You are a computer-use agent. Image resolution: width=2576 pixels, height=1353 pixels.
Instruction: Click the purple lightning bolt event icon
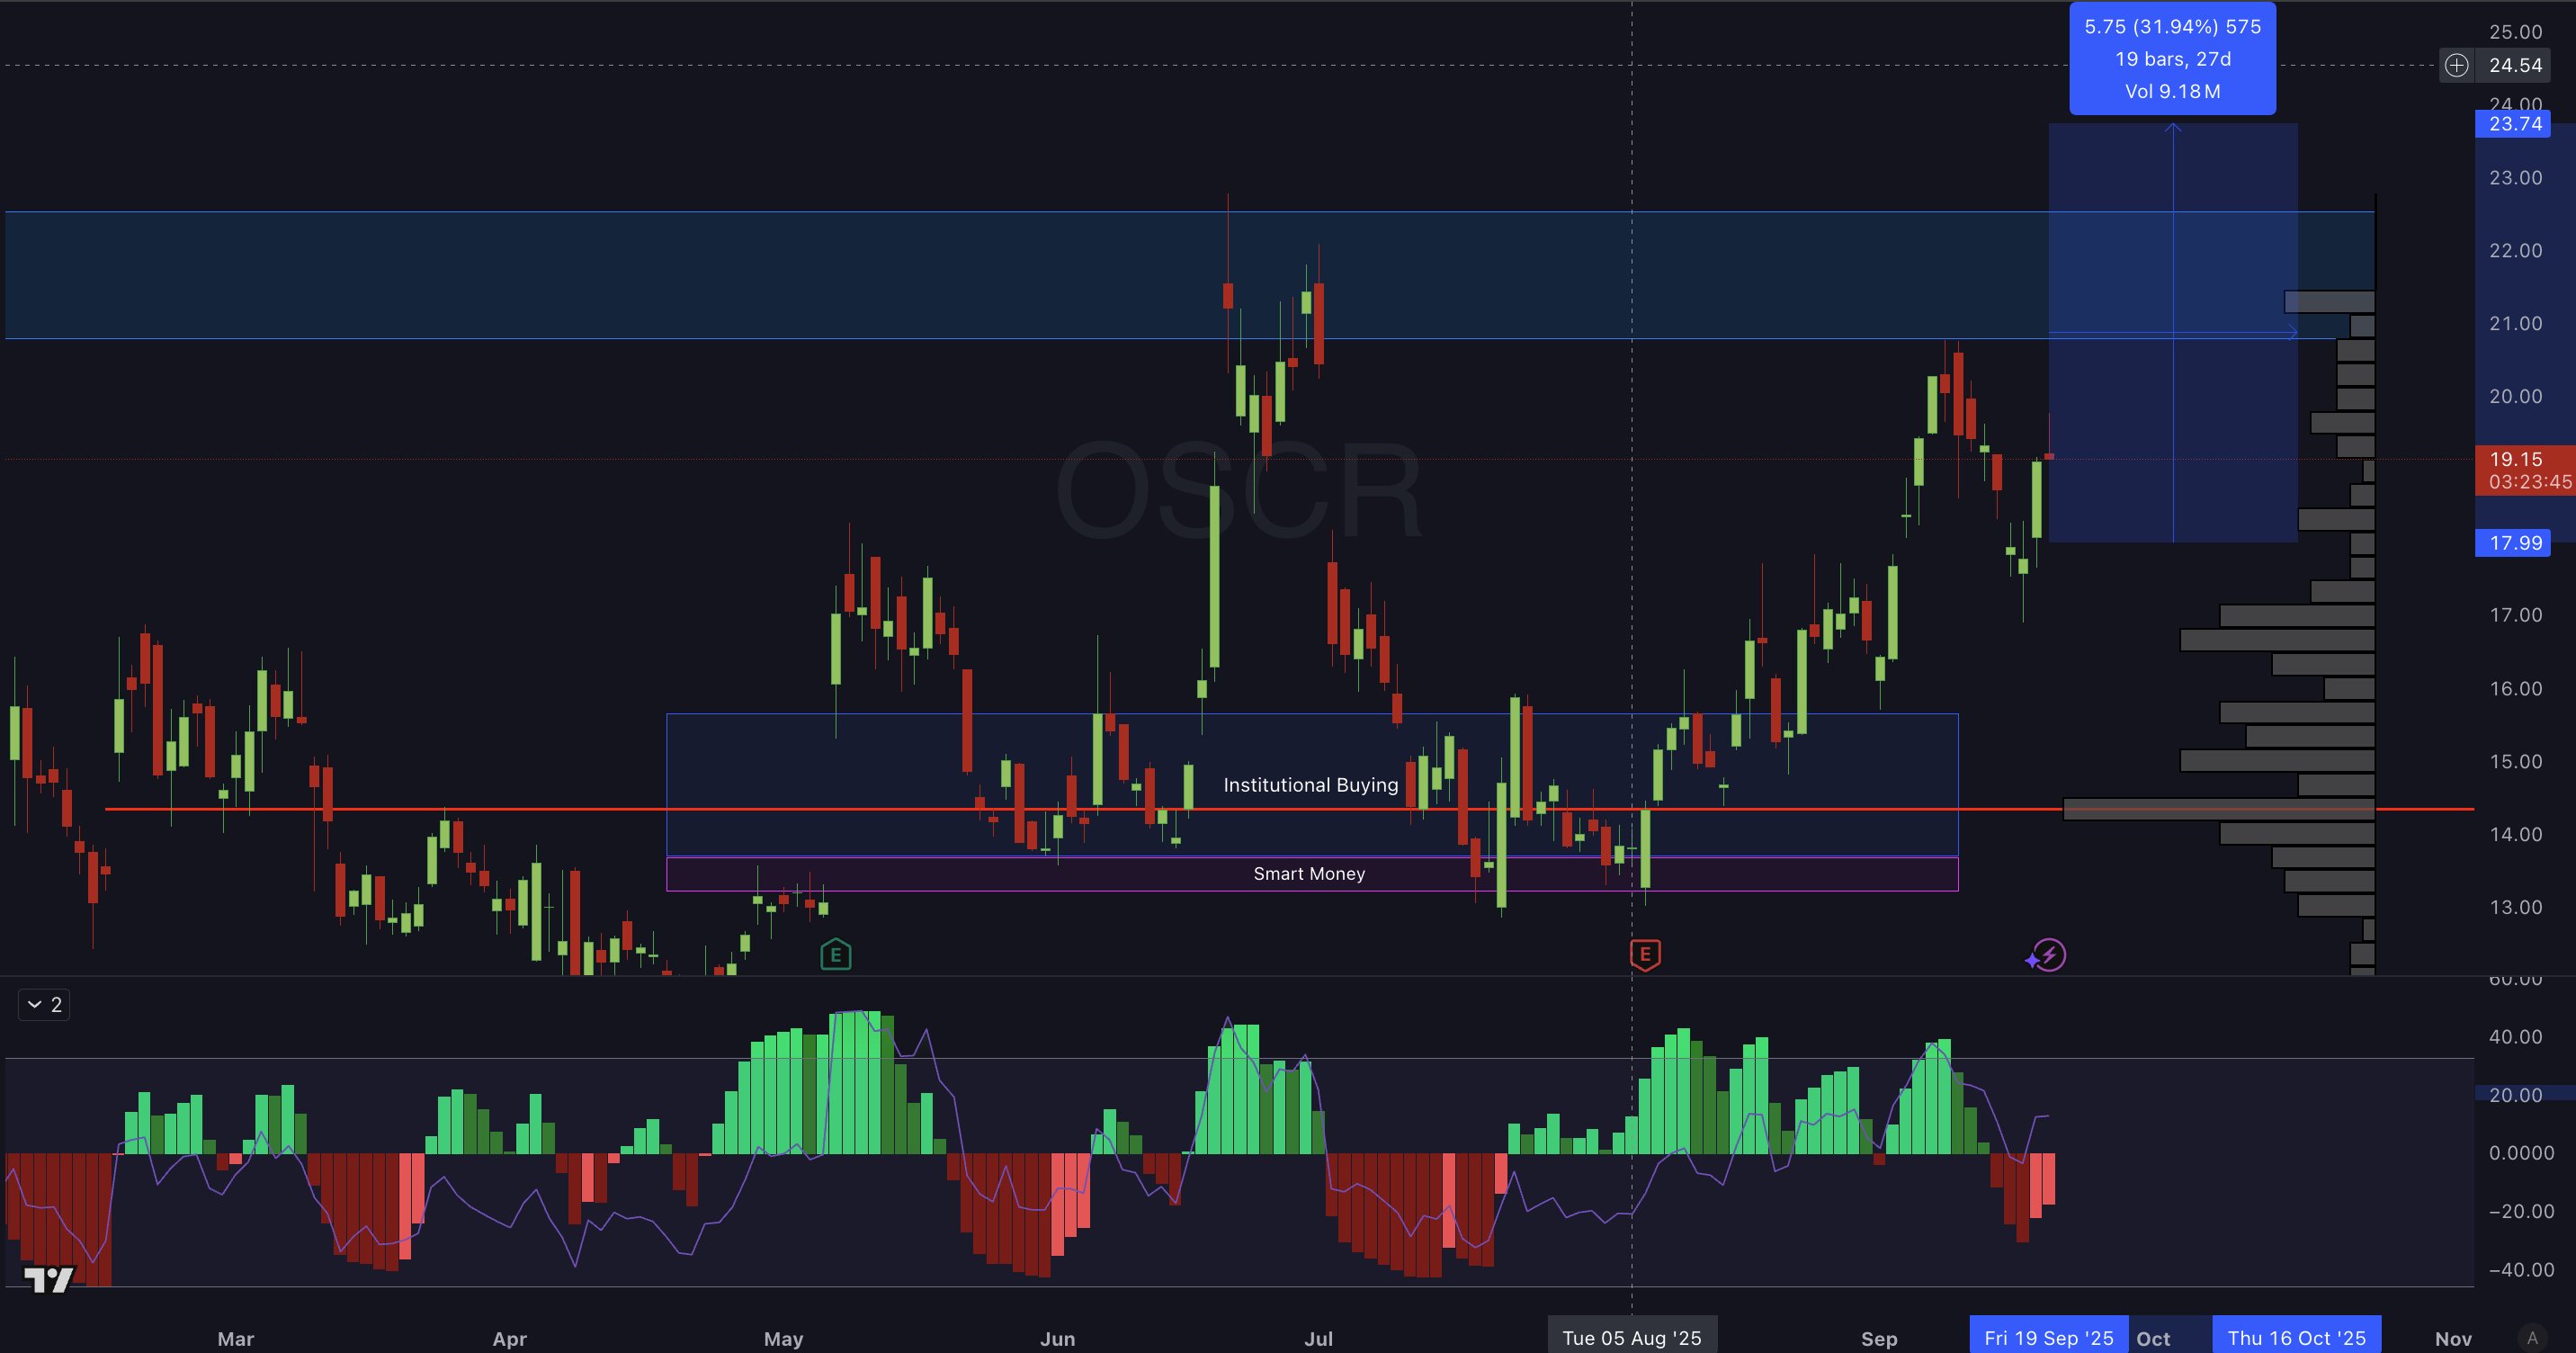click(2049, 955)
